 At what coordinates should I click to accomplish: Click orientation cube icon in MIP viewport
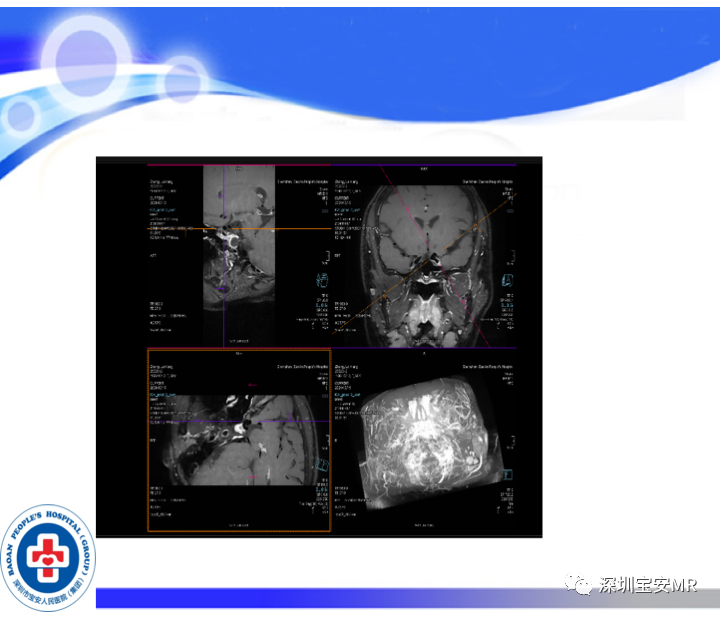click(508, 474)
